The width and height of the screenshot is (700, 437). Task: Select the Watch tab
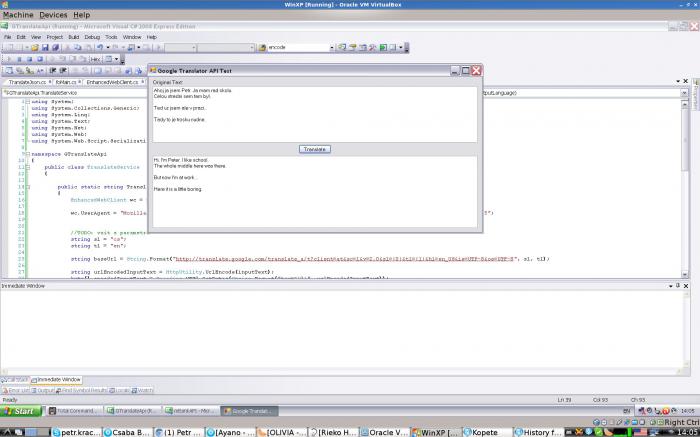[142, 390]
